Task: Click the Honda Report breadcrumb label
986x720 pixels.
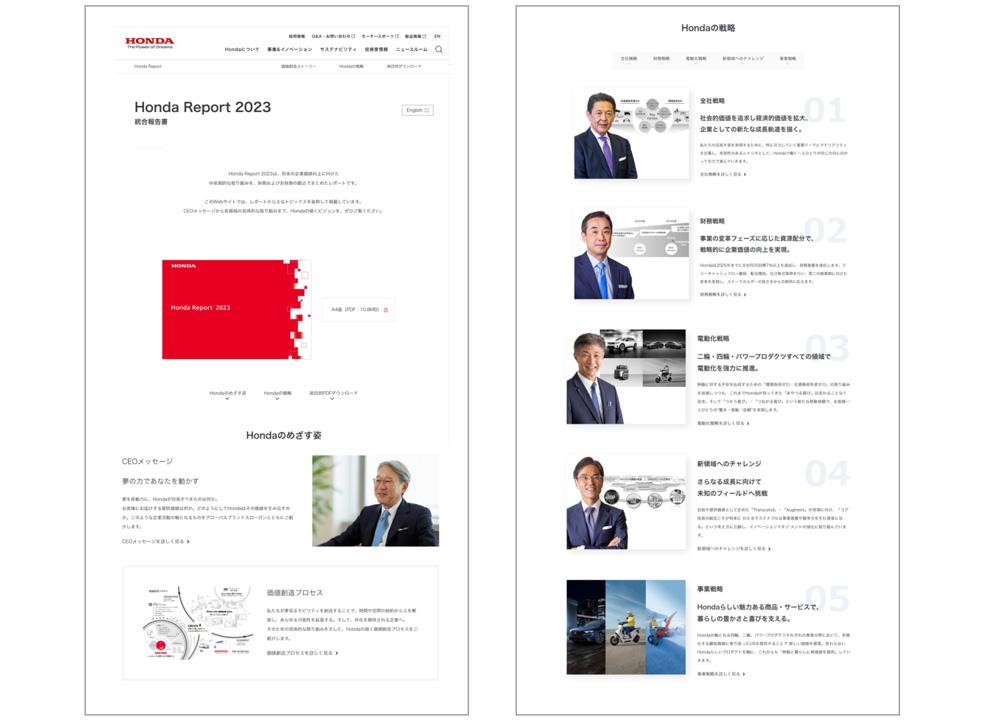Action: coord(148,67)
